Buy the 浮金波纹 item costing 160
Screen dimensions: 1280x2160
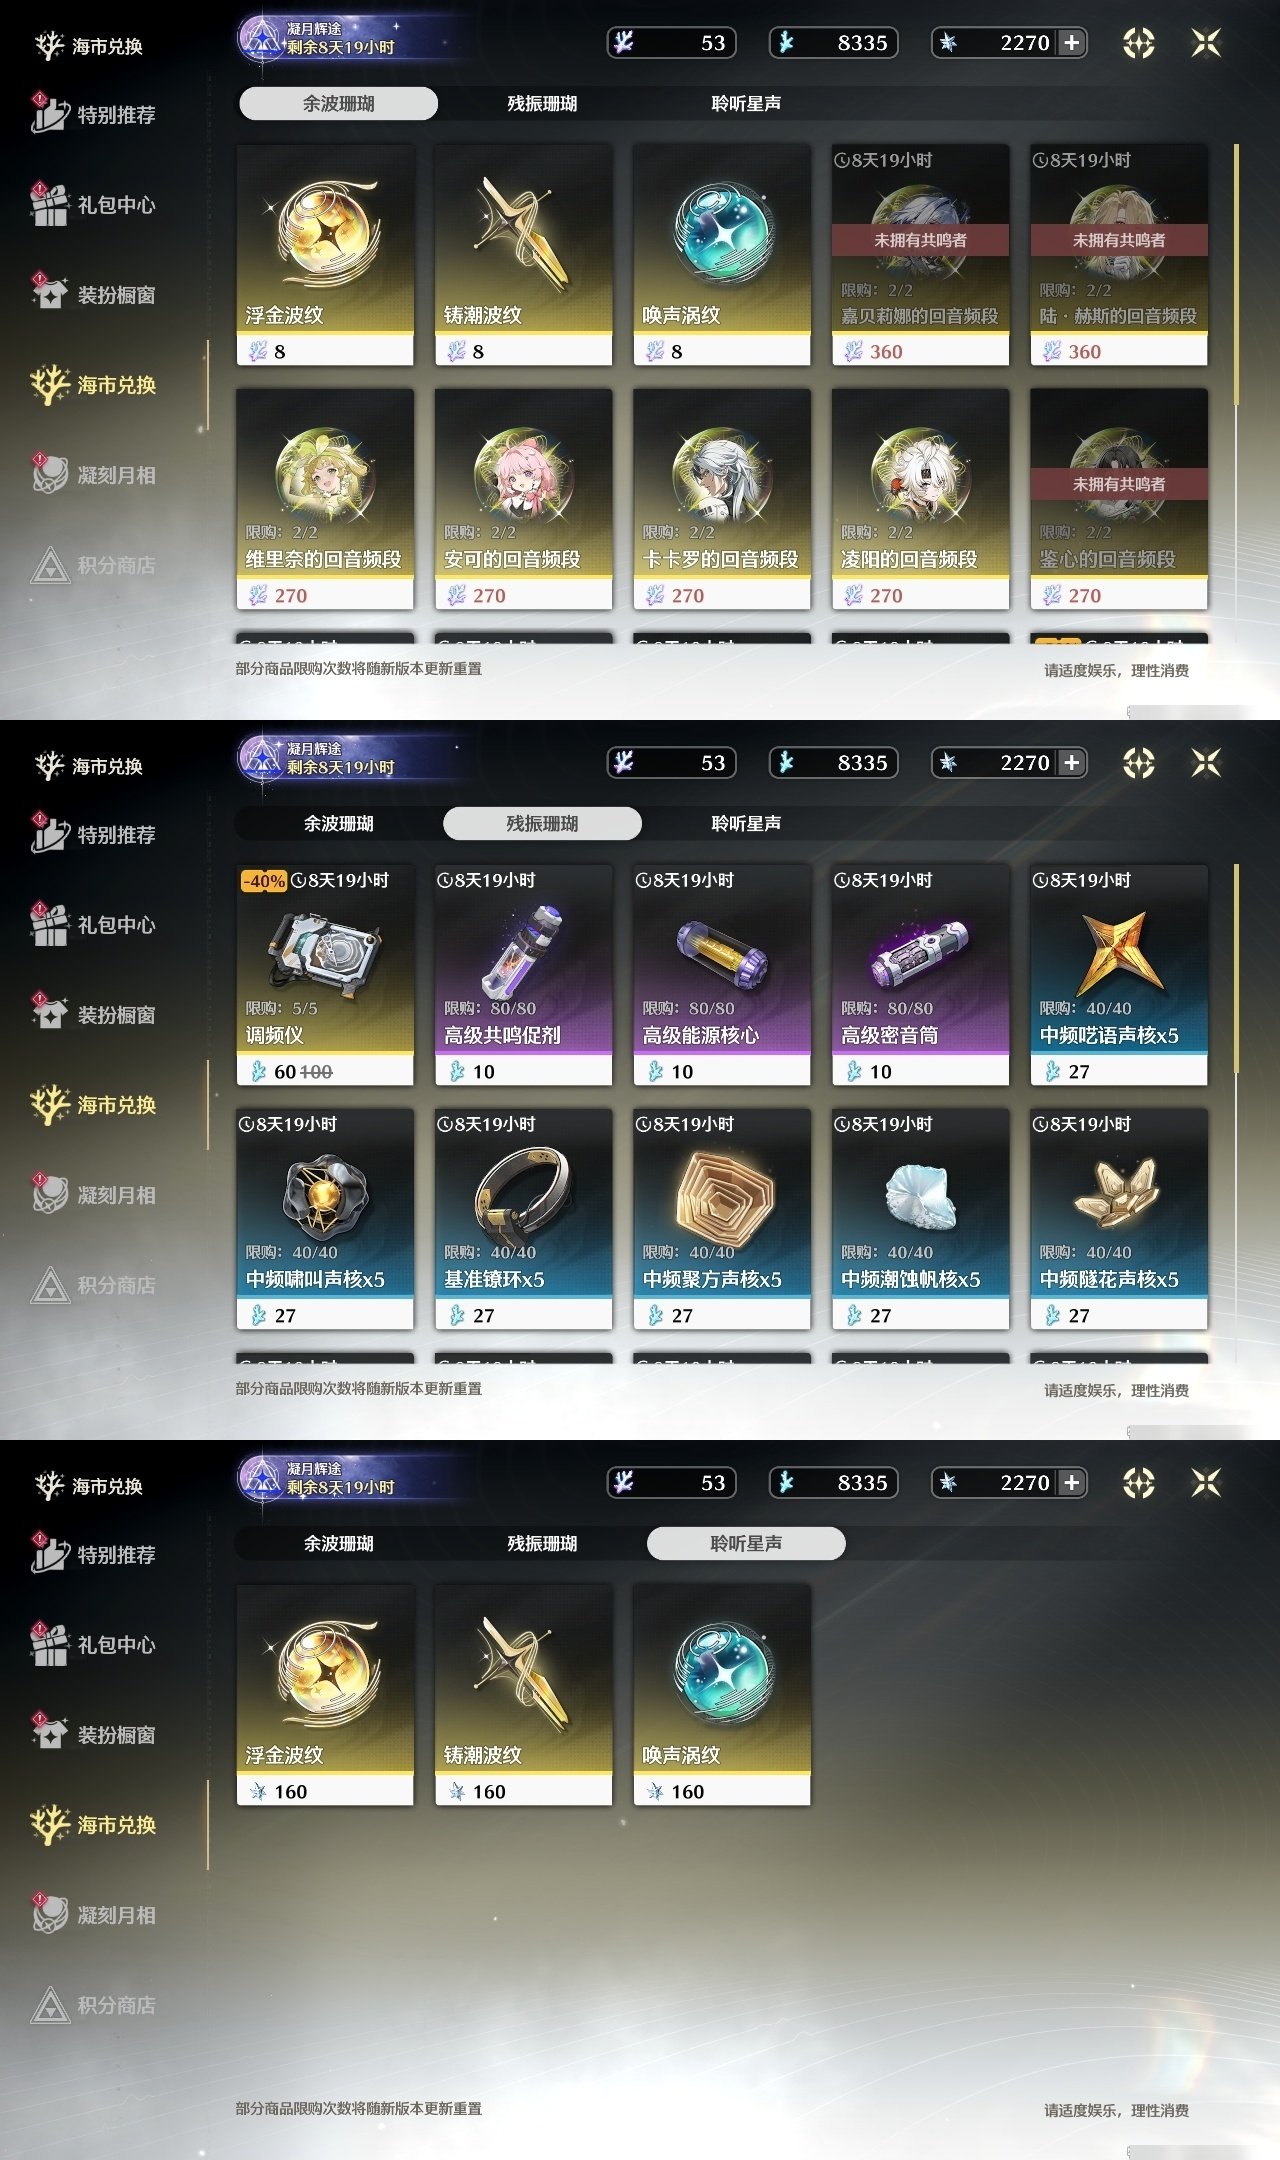pyautogui.click(x=325, y=1695)
